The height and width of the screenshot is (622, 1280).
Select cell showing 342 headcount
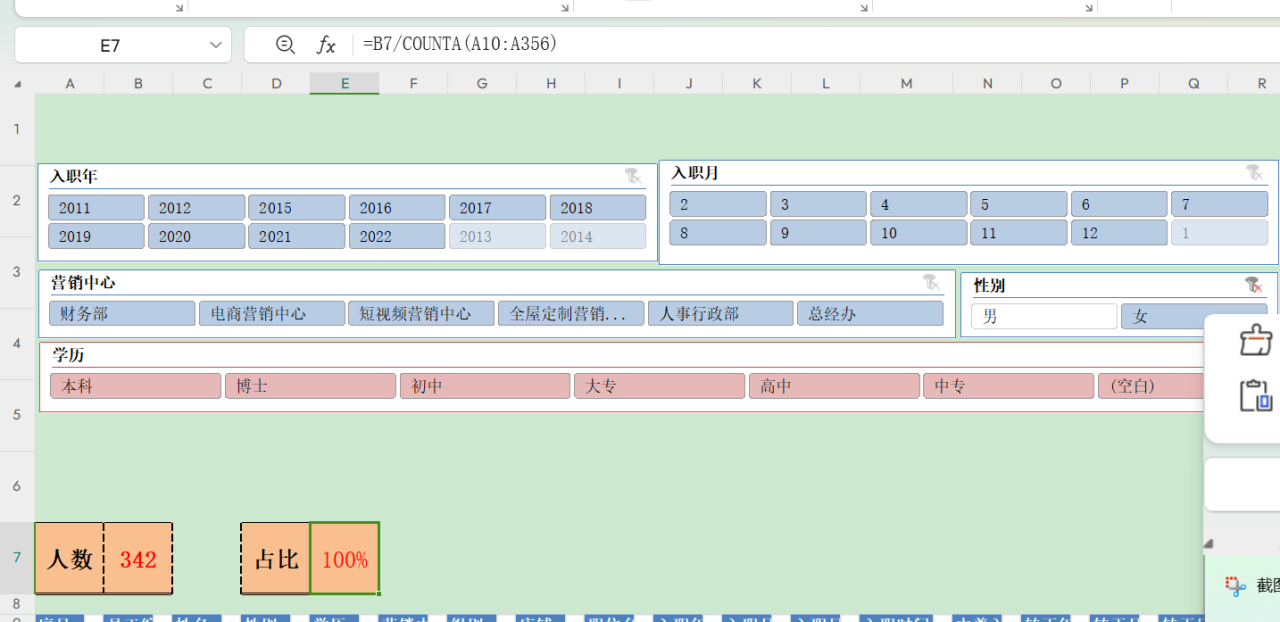[x=138, y=559]
